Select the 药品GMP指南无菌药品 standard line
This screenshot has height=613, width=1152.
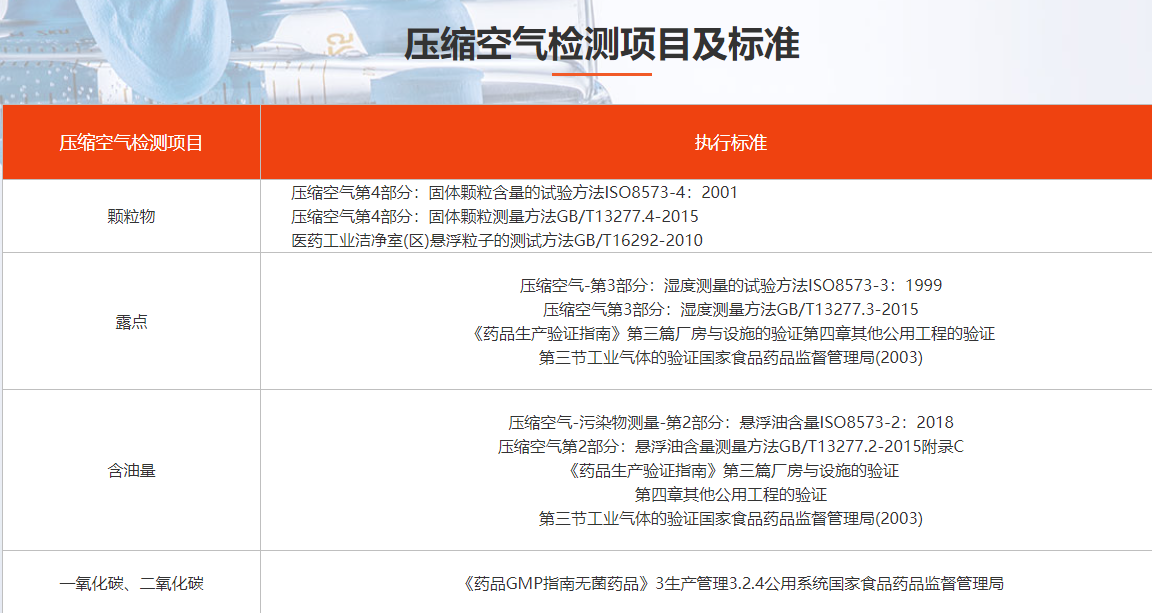[x=730, y=583]
